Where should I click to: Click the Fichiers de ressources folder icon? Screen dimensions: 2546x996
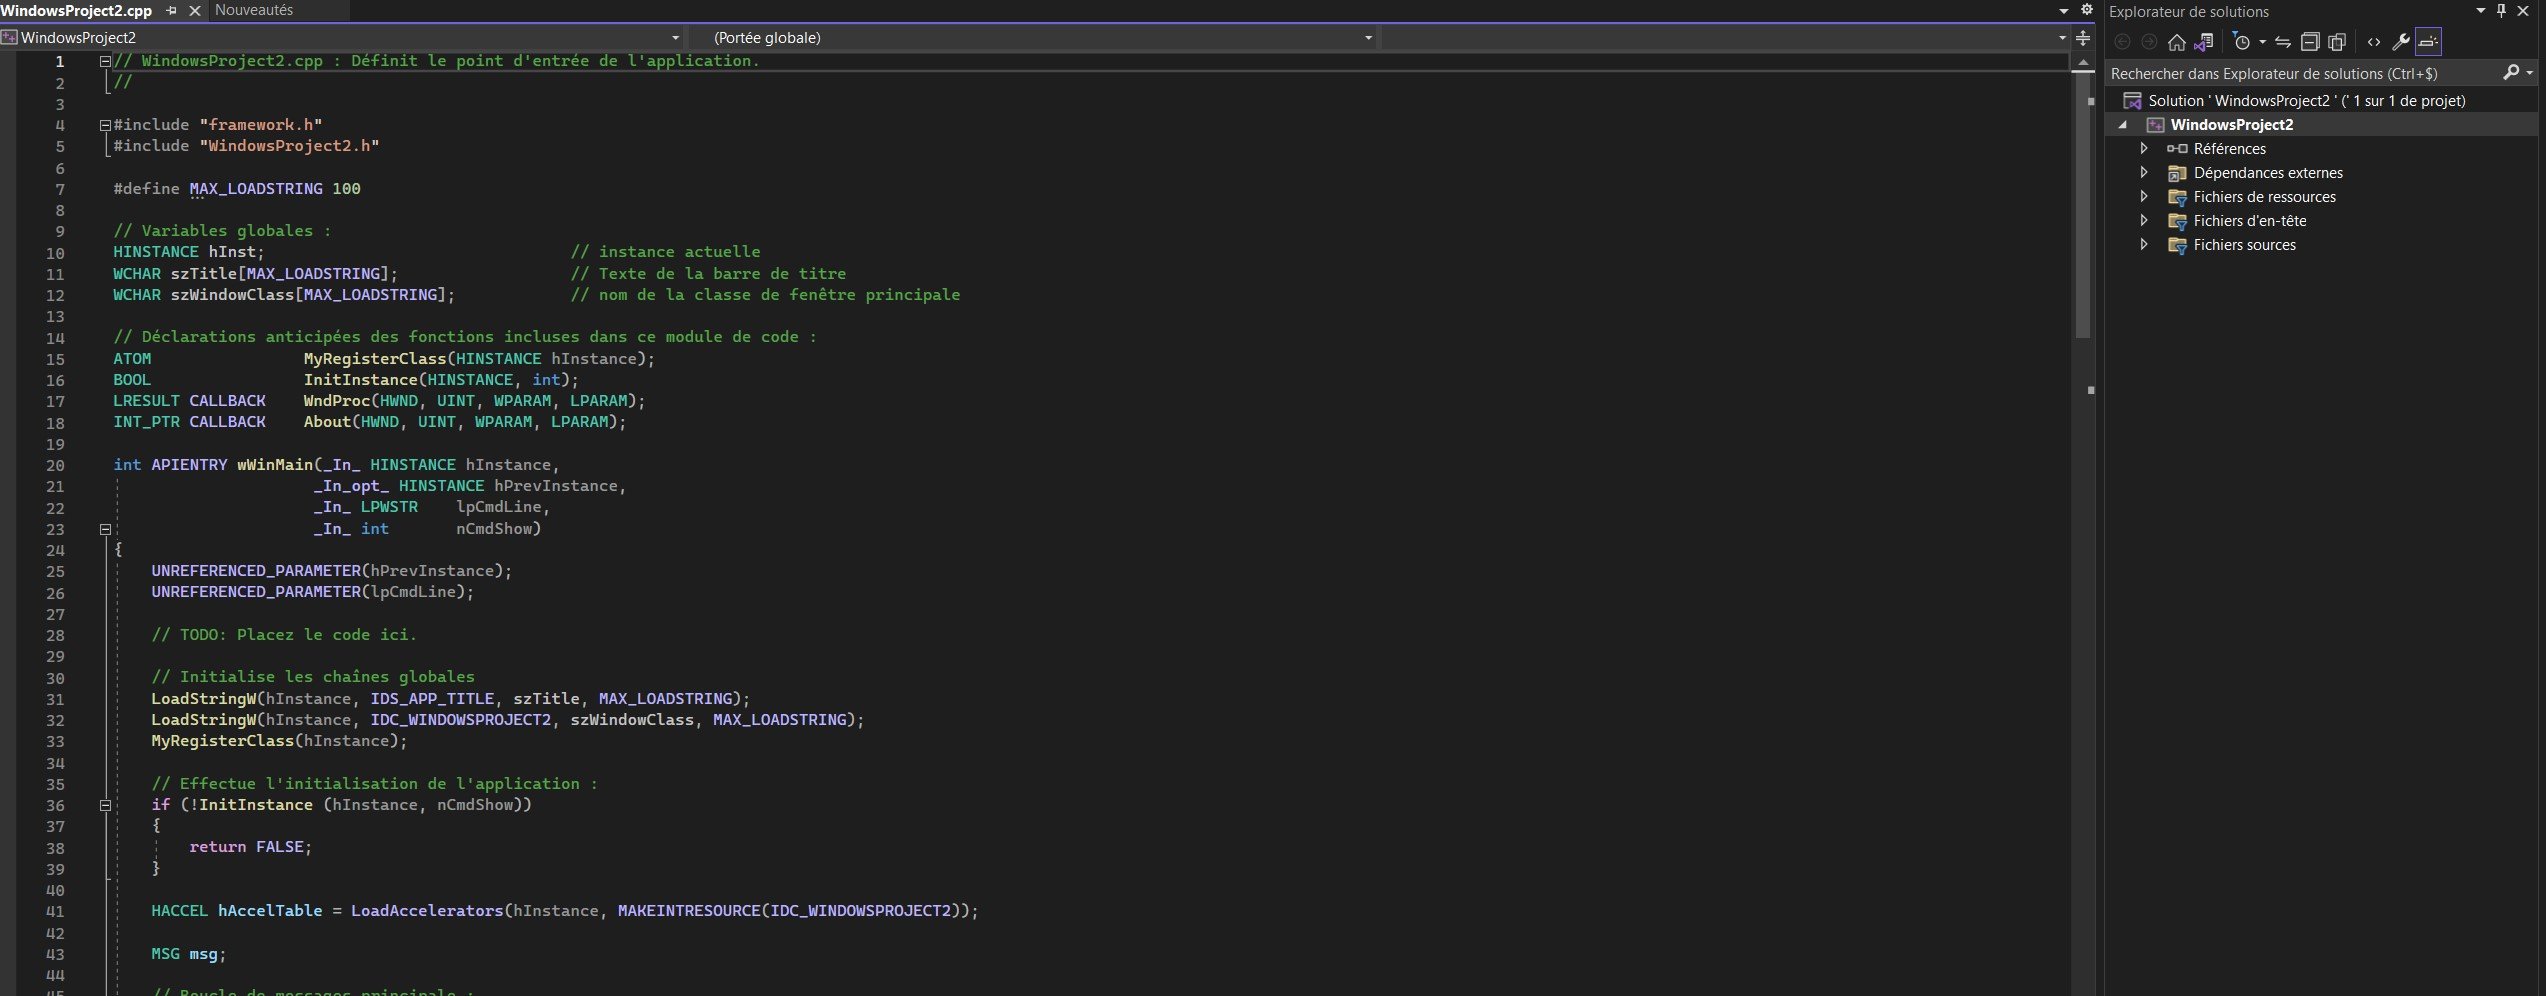pos(2177,197)
